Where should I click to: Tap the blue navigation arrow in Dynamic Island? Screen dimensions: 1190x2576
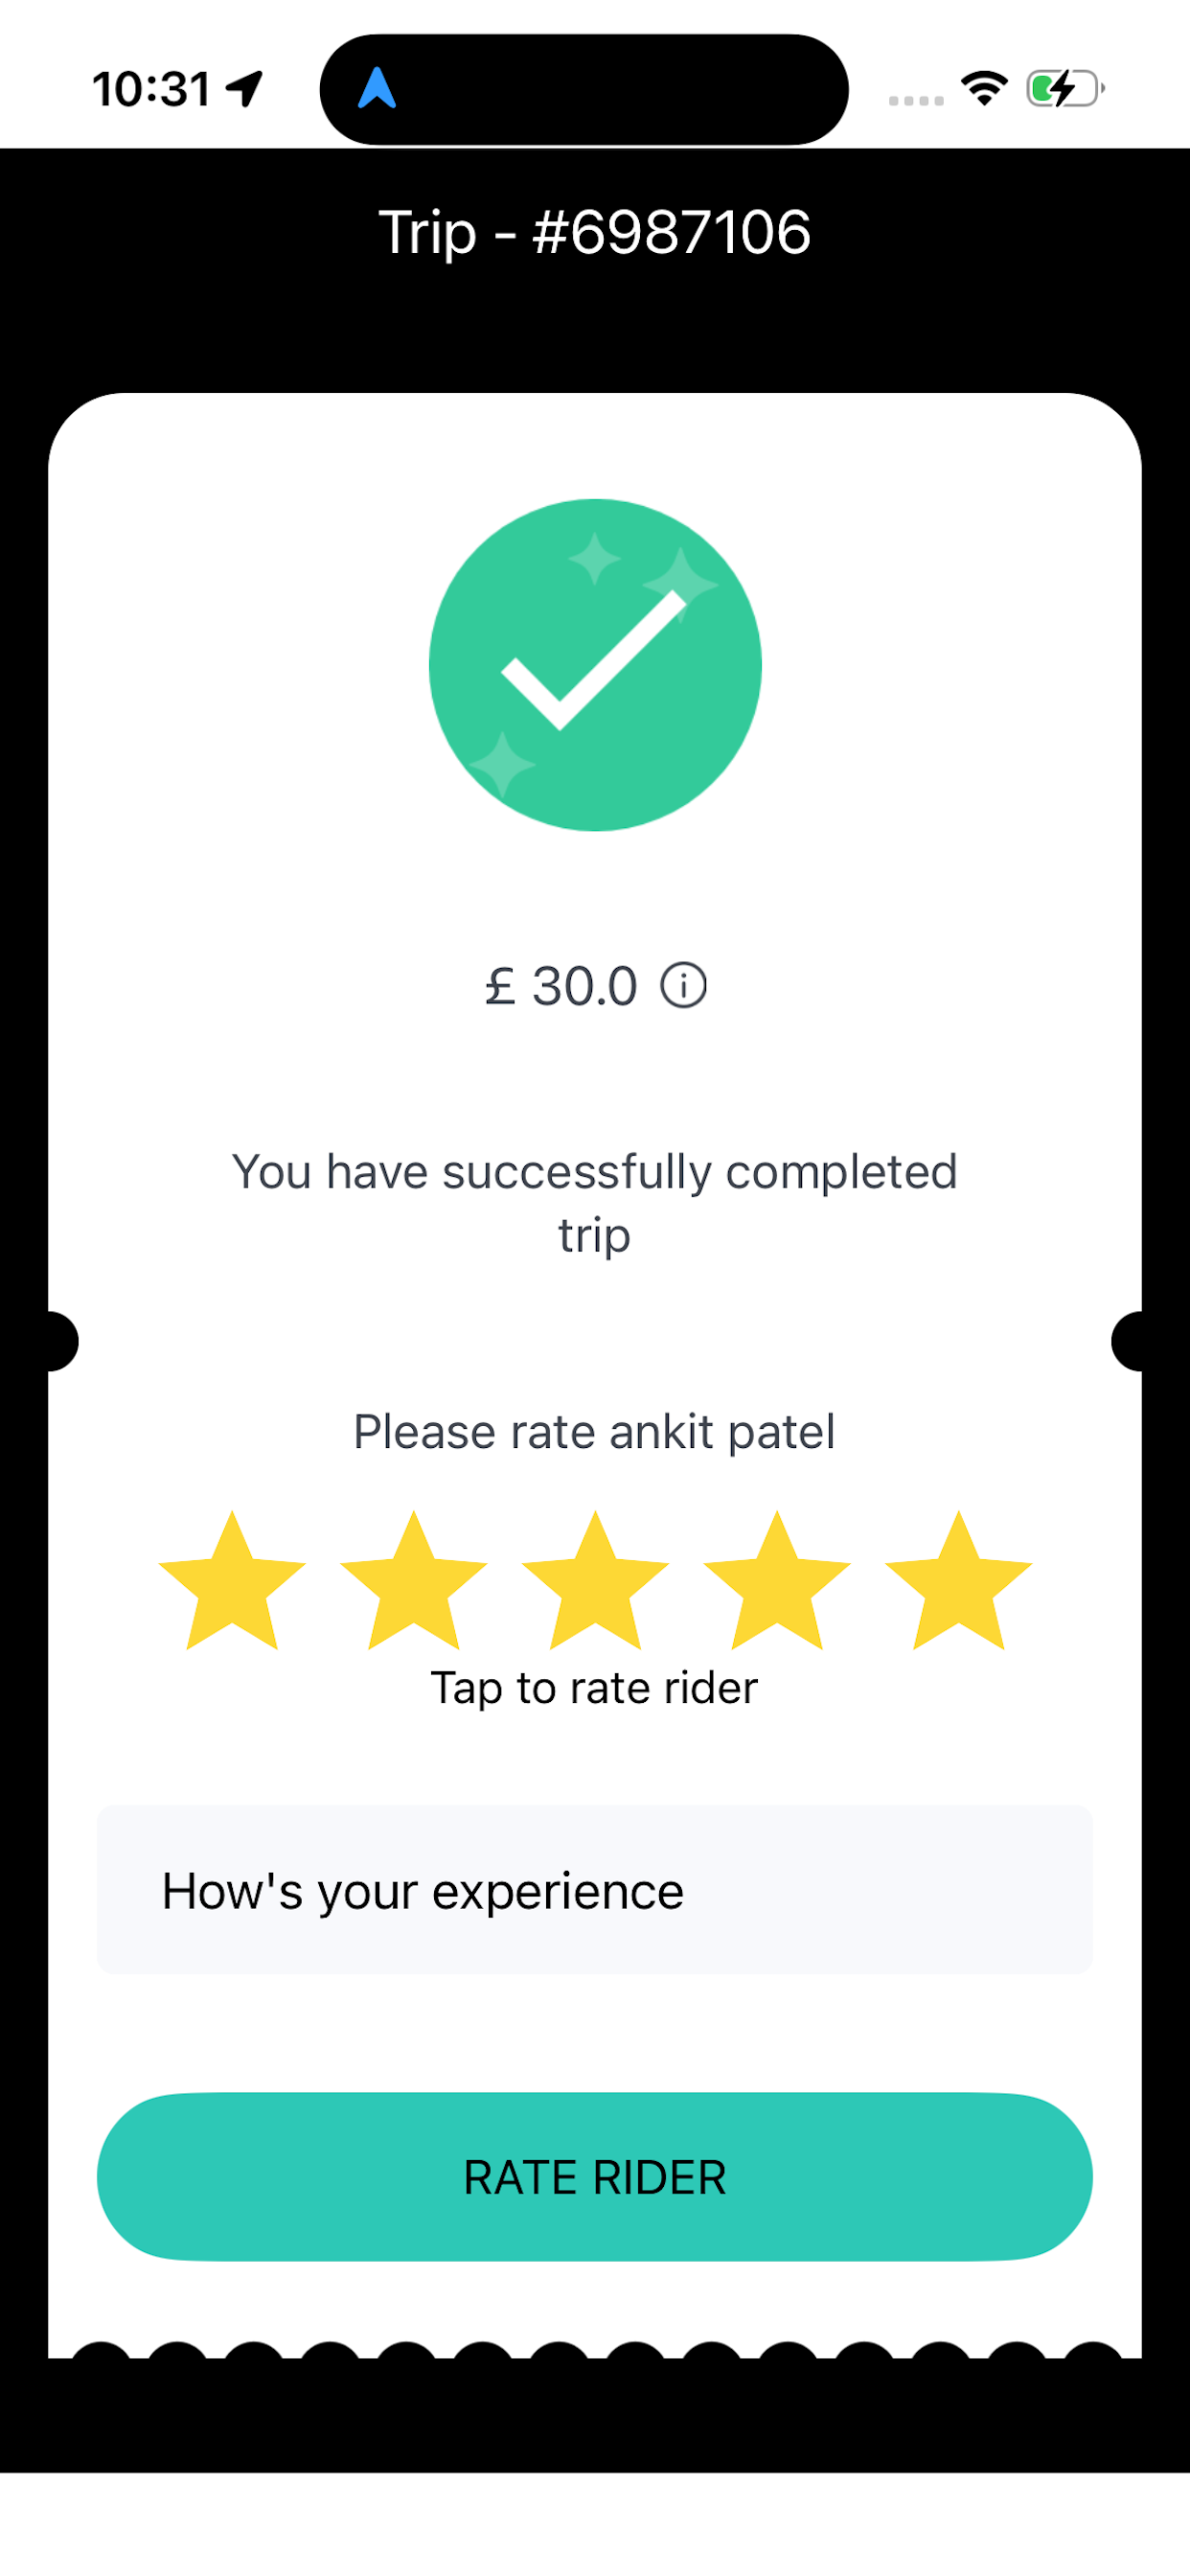[377, 88]
